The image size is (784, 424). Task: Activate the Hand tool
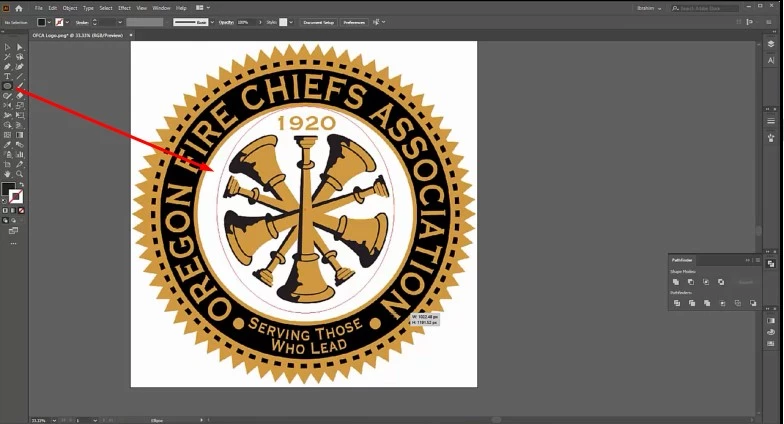7,174
